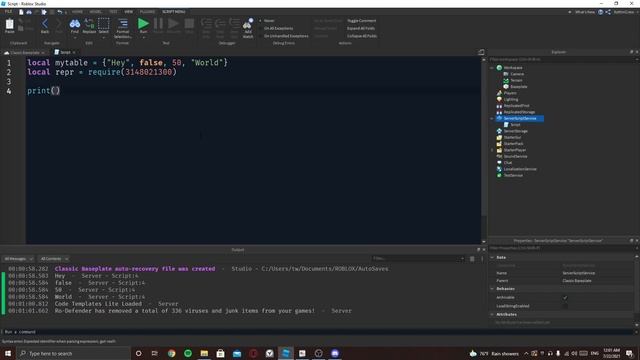Open Find with the binoculars icon
This screenshot has height=360, width=640.
[x=75, y=25]
